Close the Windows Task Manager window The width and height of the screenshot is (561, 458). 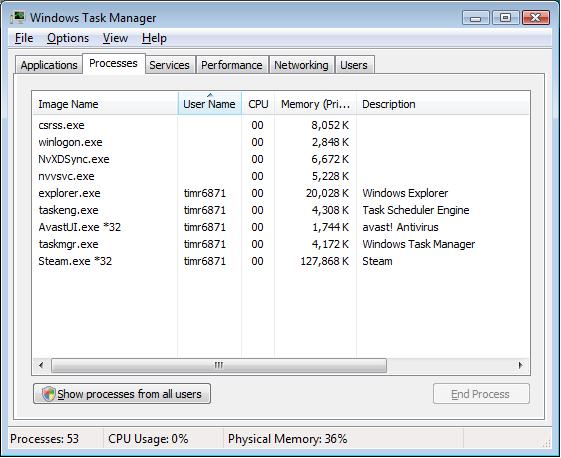tap(536, 17)
